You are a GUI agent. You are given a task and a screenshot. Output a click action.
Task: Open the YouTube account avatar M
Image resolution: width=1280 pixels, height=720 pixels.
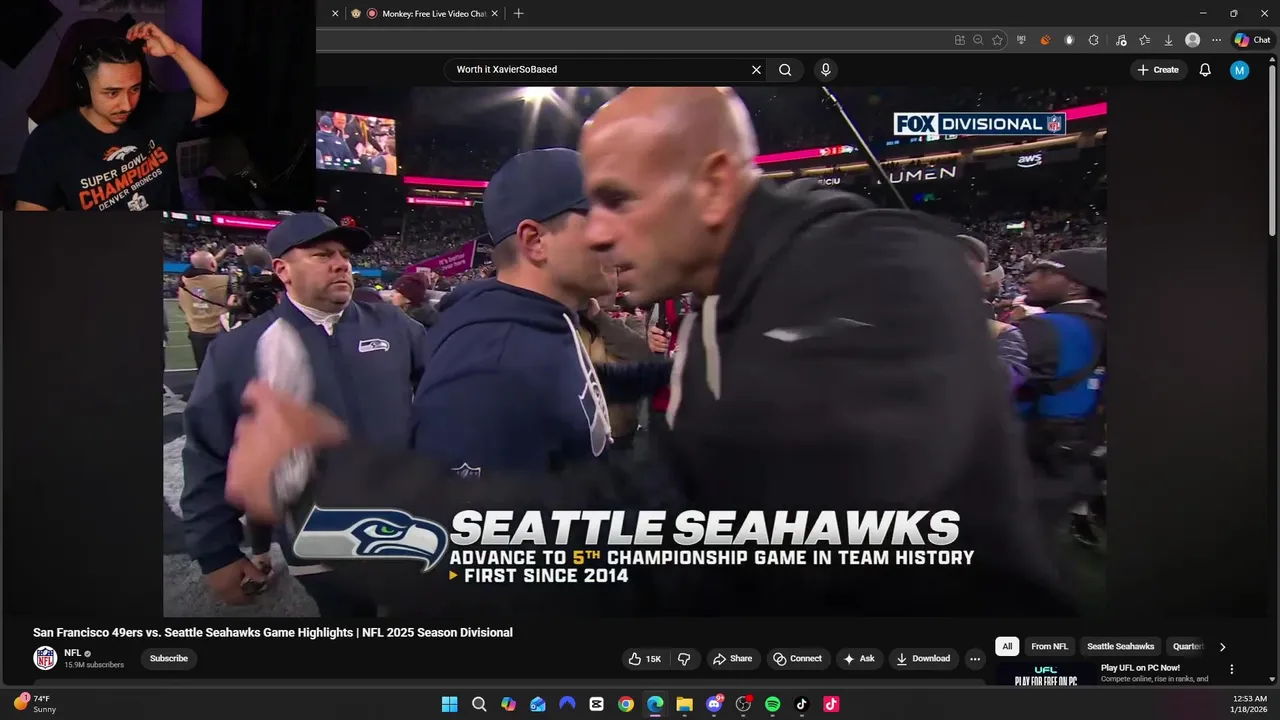1240,70
